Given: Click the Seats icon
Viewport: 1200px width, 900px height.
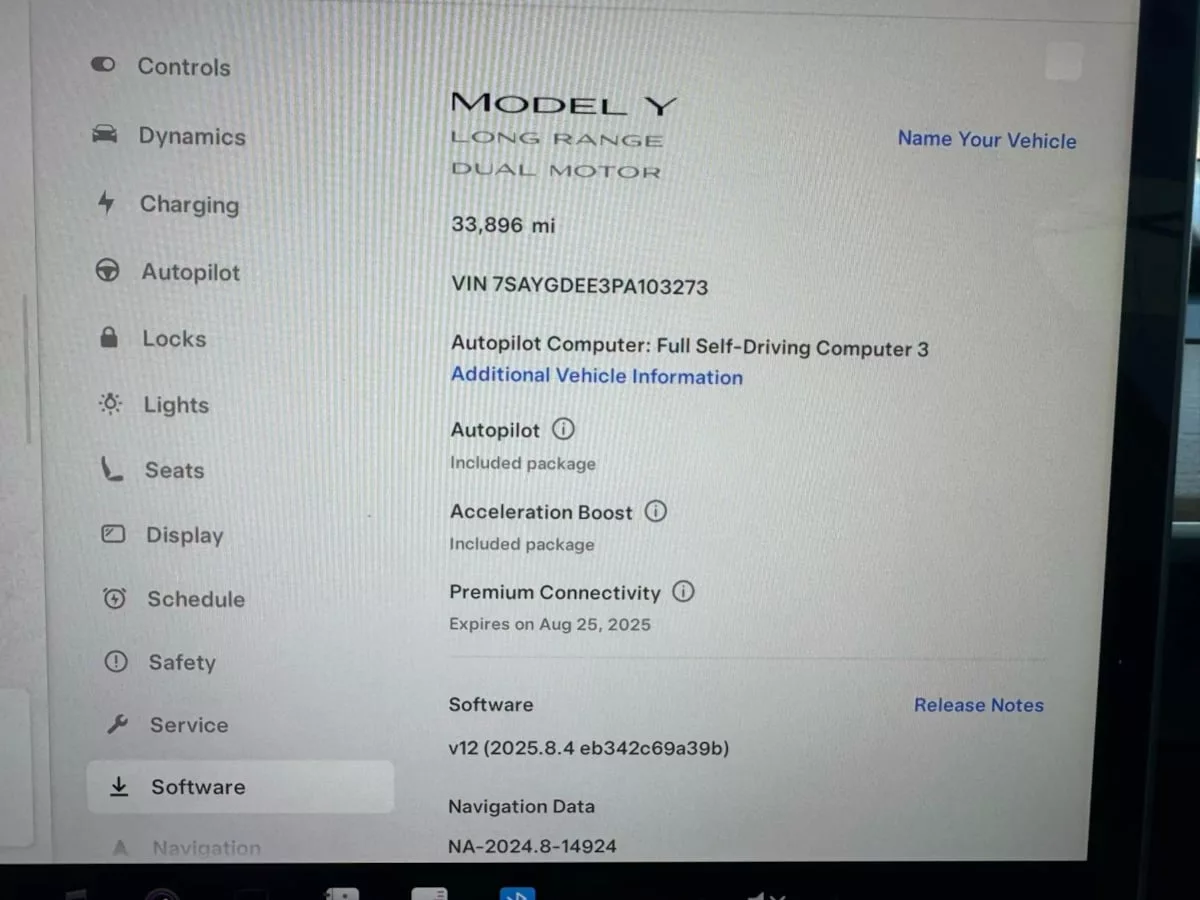Looking at the screenshot, I should click(x=112, y=469).
